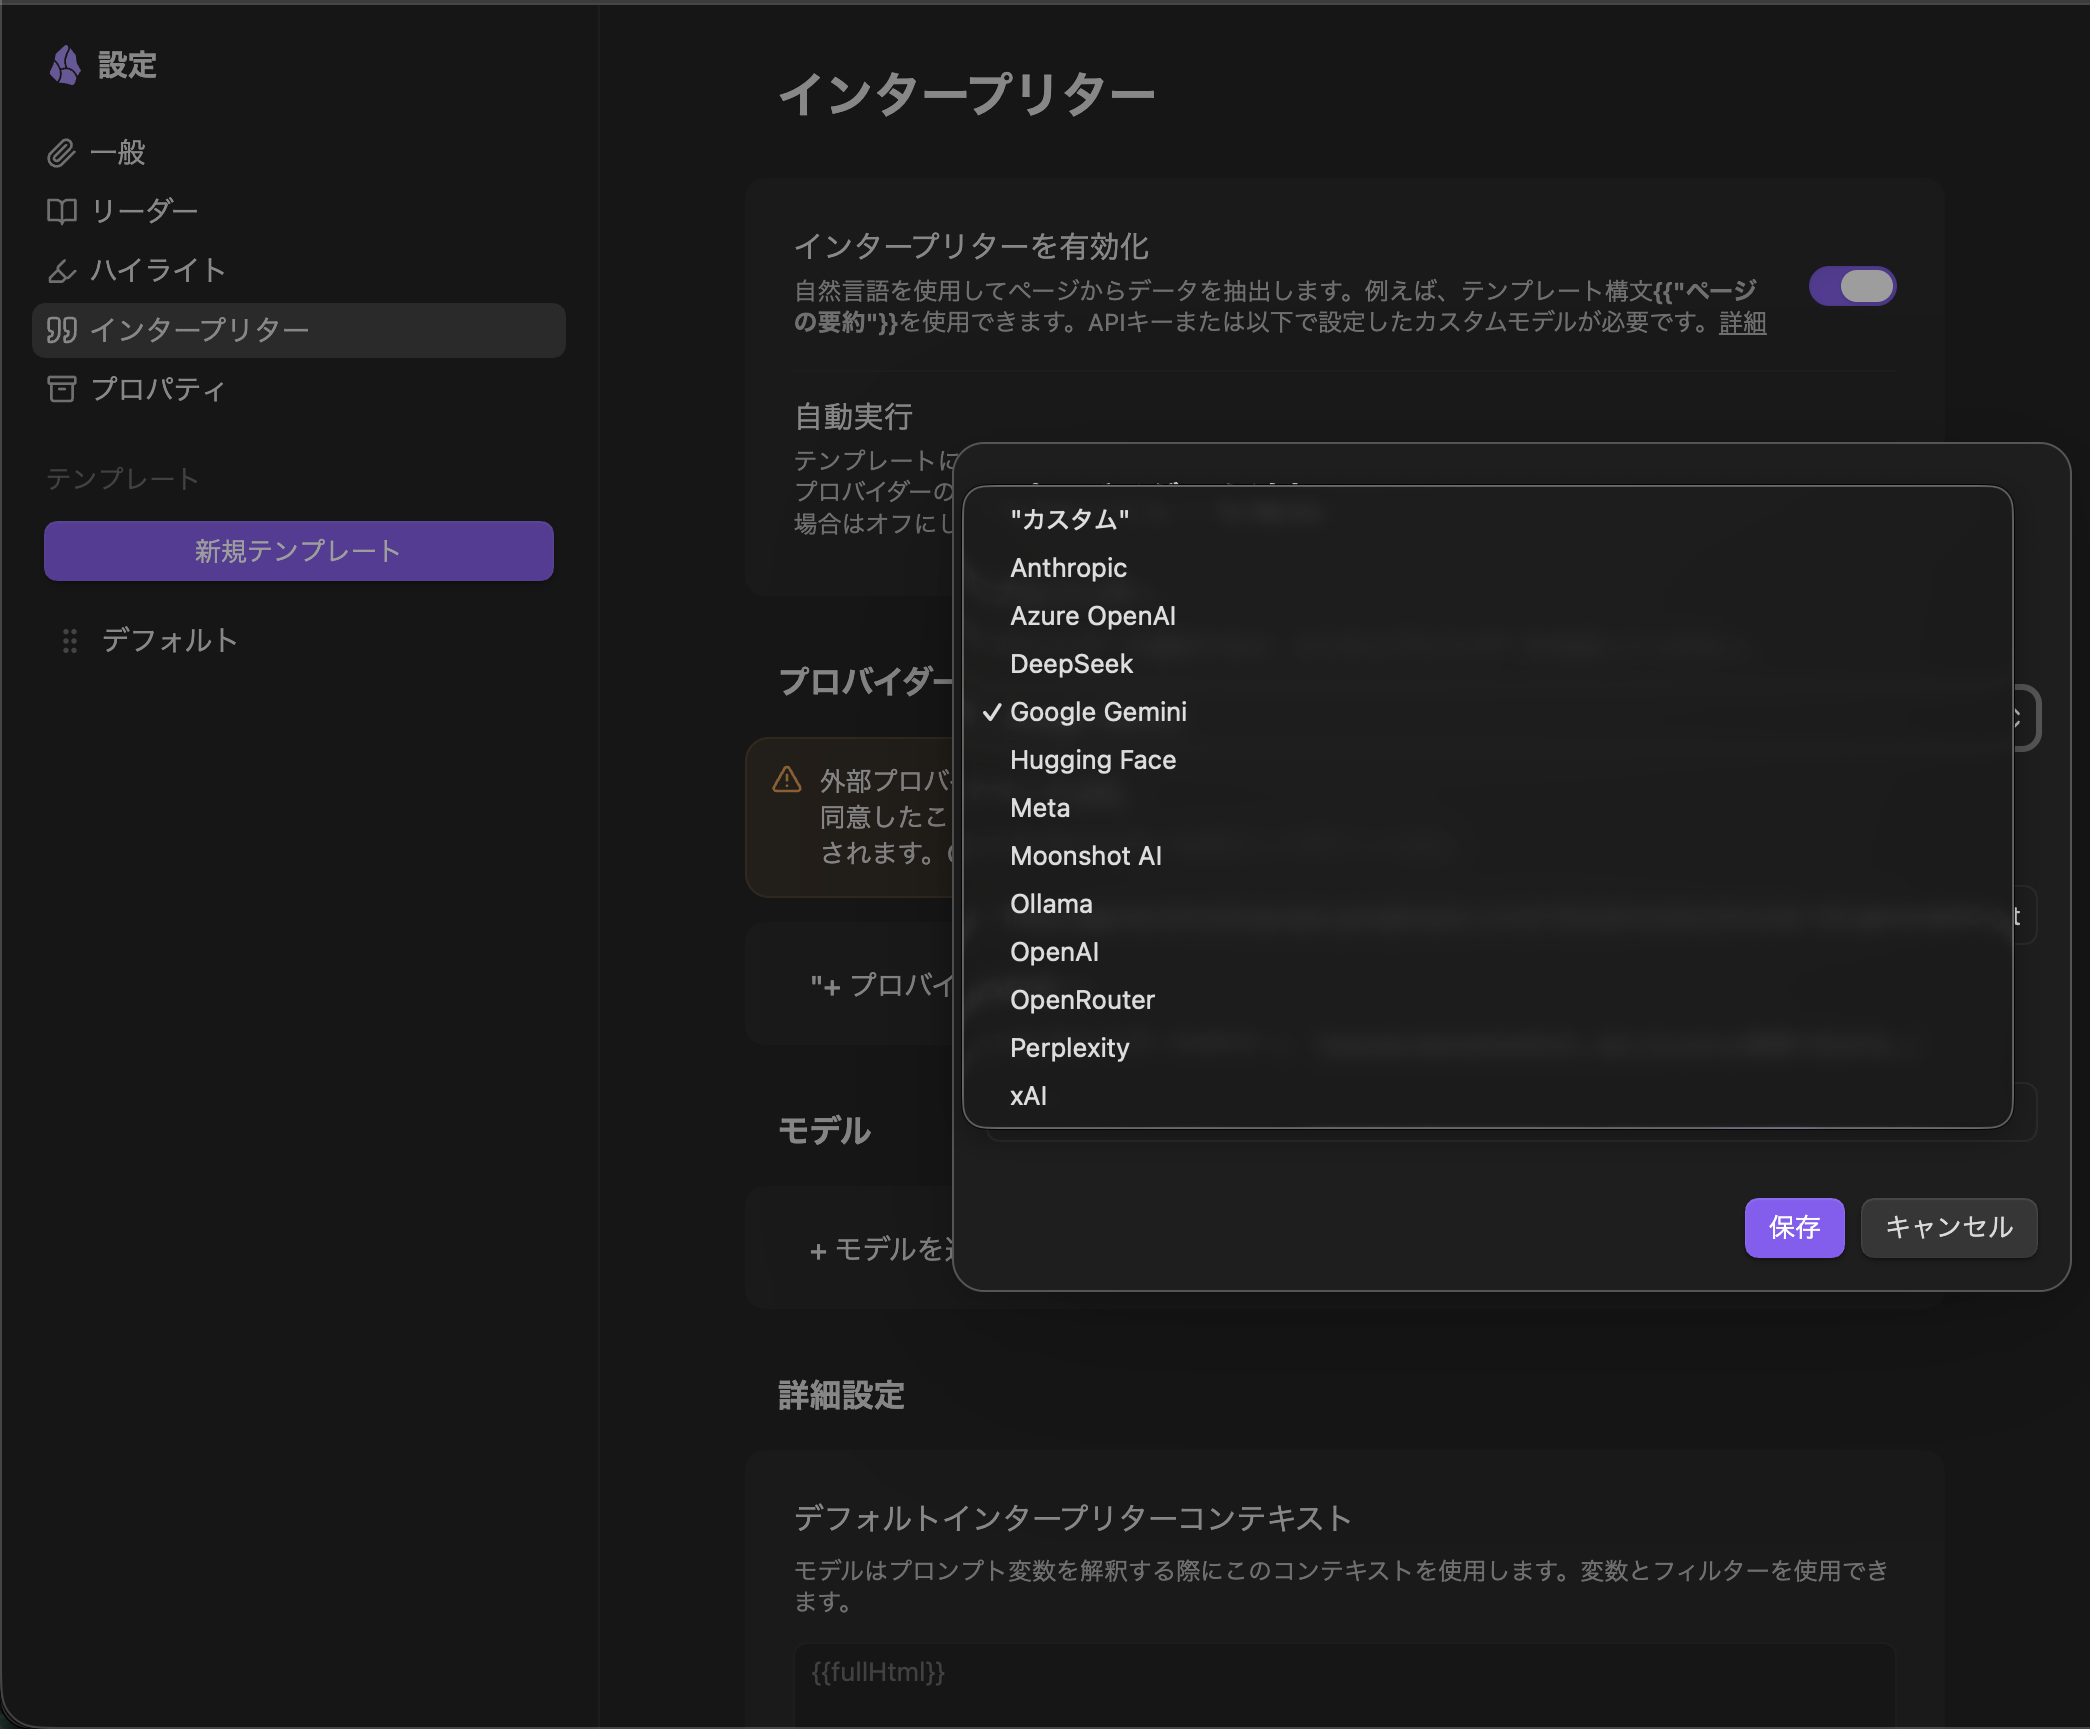Click the warning triangle icon in the provider notice
Viewport: 2090px width, 1729px height.
coord(787,780)
